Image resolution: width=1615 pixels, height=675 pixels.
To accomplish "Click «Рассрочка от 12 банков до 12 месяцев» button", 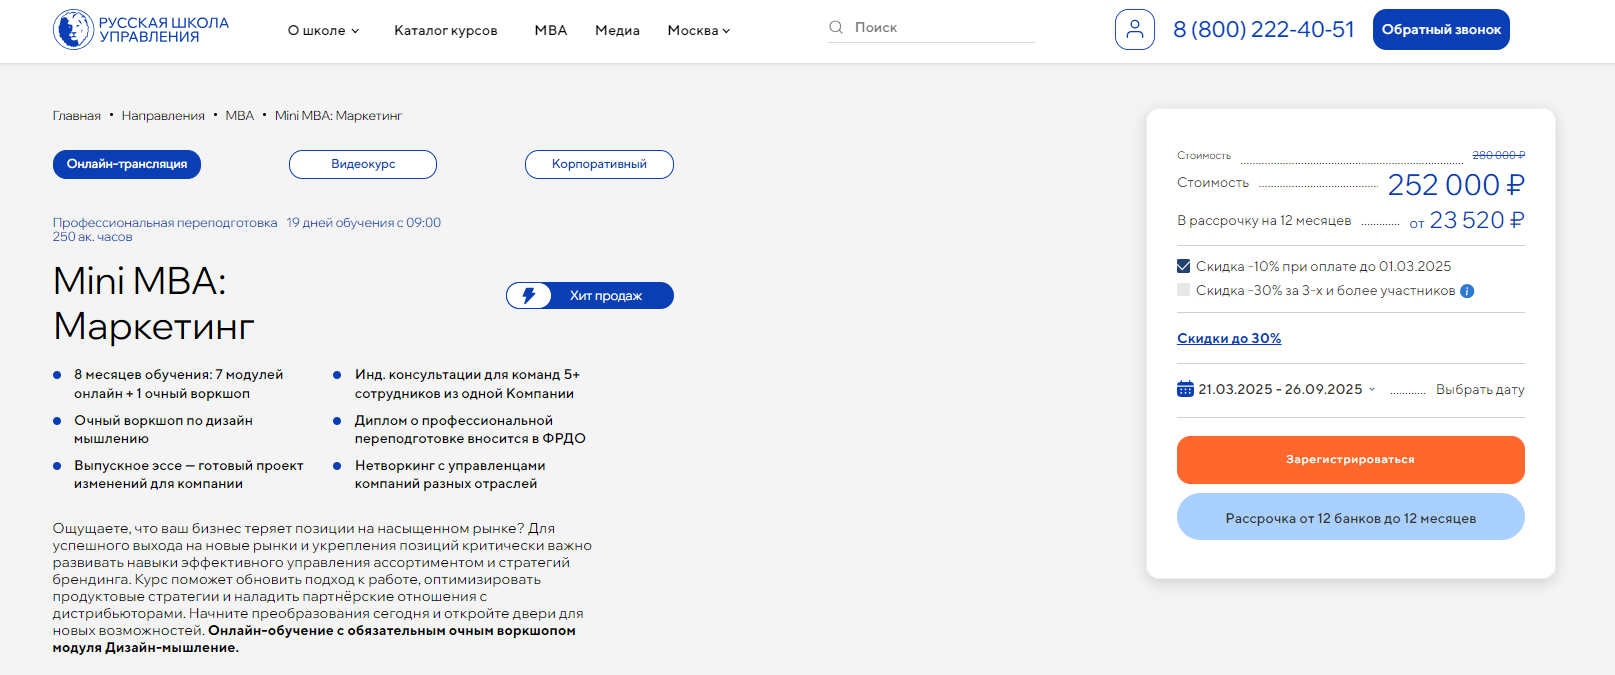I will coord(1351,517).
